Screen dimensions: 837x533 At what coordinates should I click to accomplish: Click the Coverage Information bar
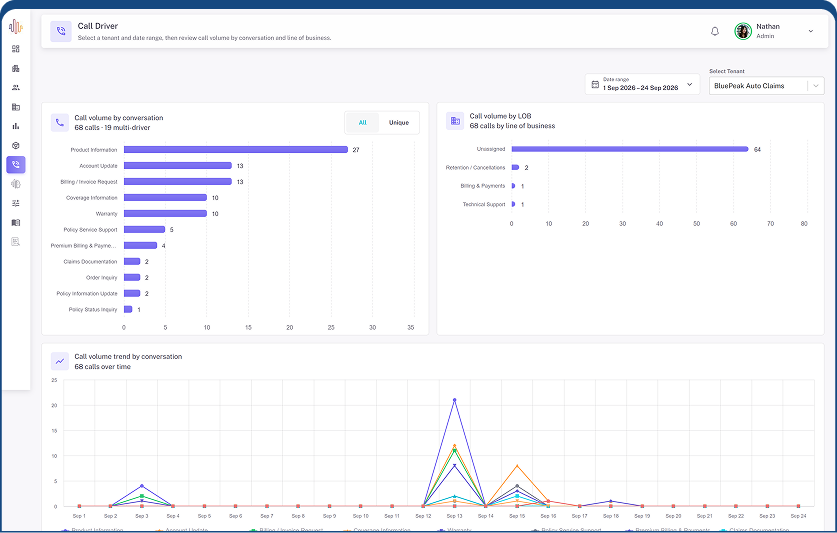point(165,198)
